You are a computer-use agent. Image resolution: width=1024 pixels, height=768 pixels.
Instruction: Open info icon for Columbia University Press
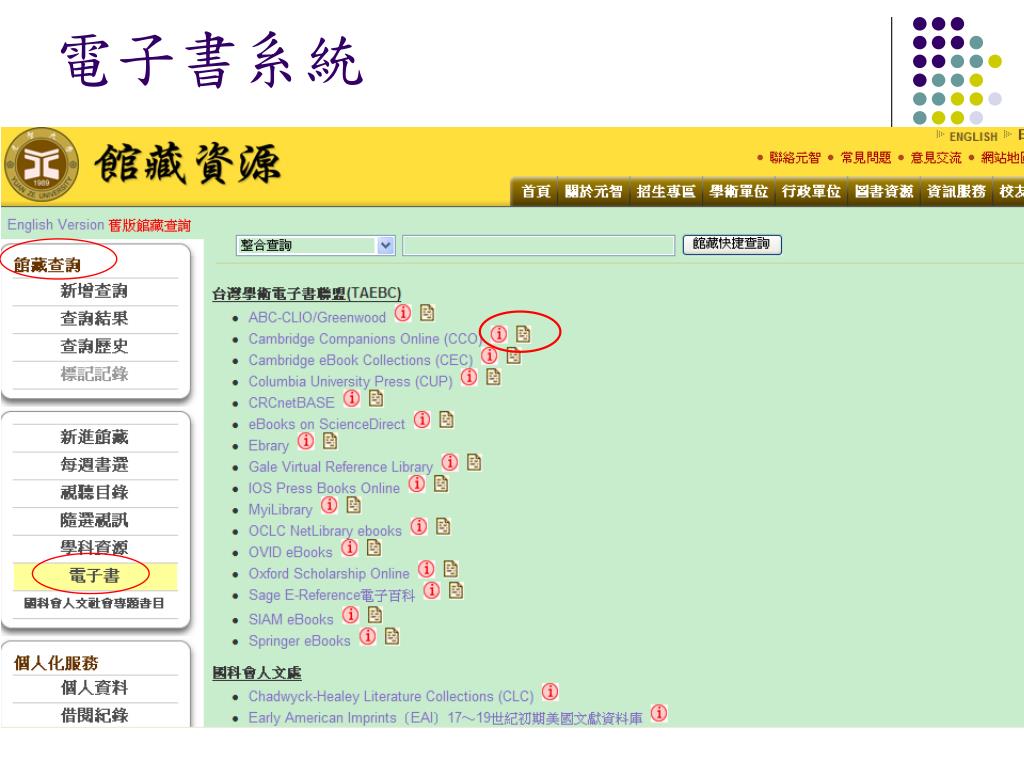(469, 377)
